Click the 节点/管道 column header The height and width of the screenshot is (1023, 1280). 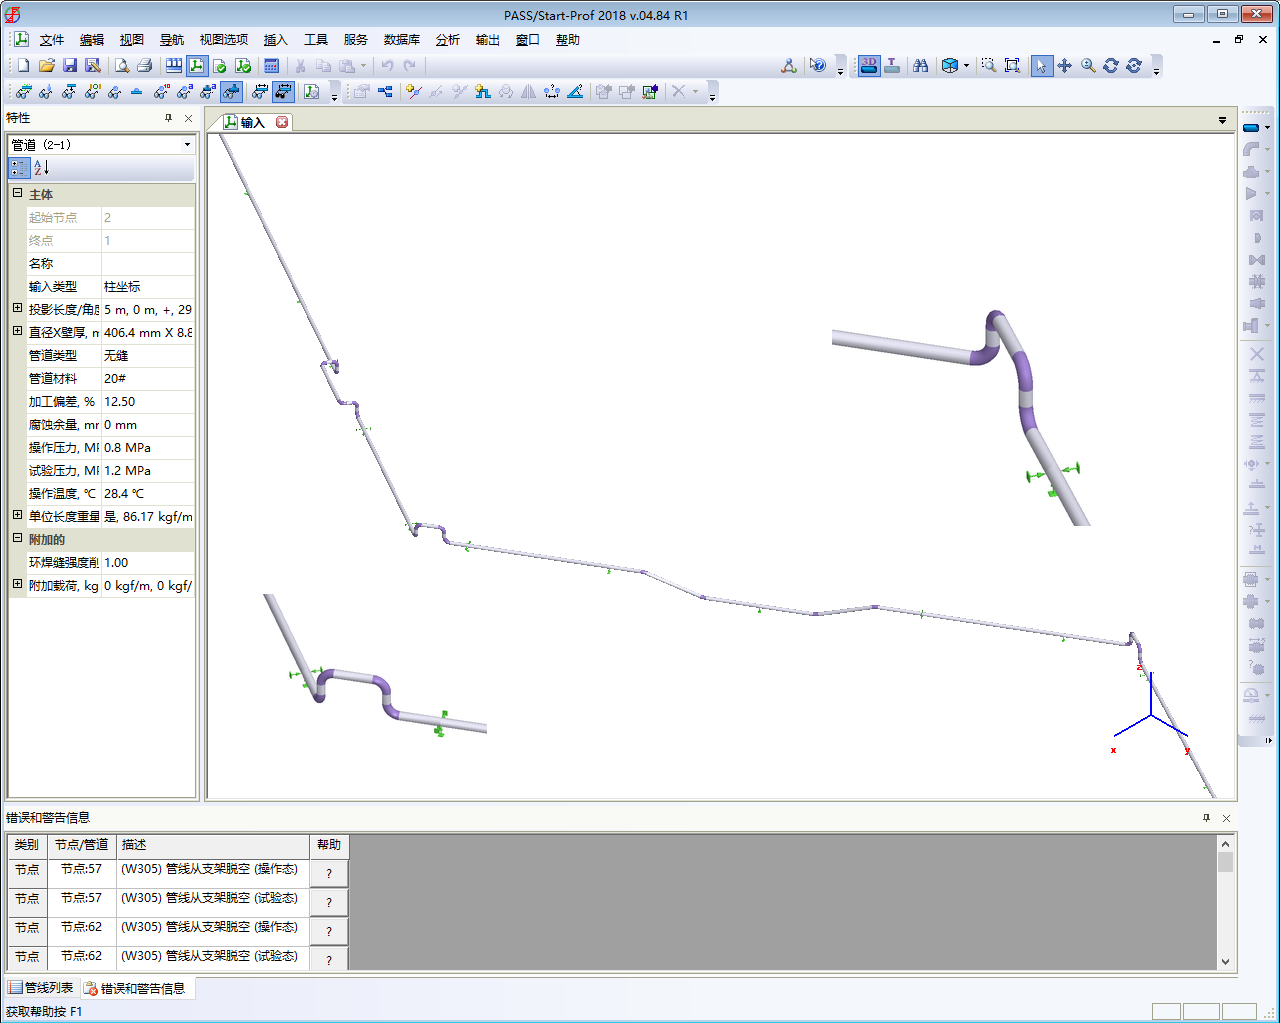(82, 845)
